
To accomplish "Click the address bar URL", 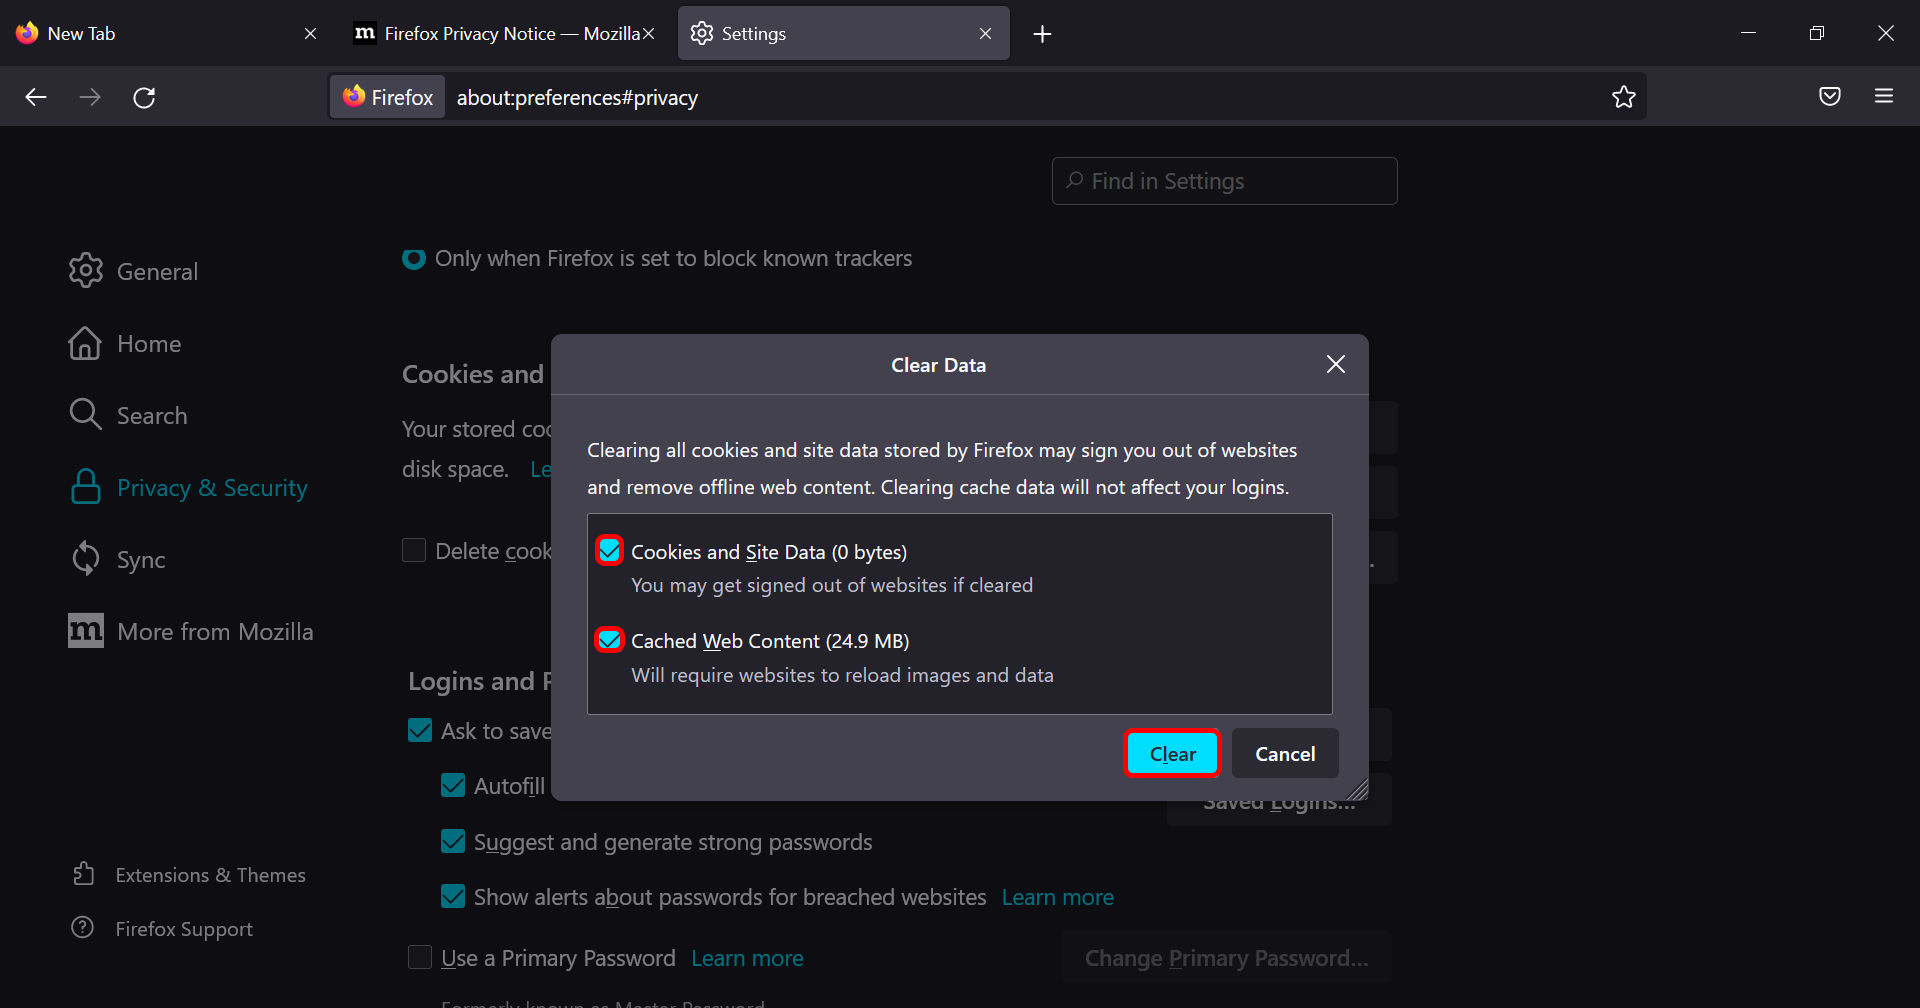I will tap(577, 97).
